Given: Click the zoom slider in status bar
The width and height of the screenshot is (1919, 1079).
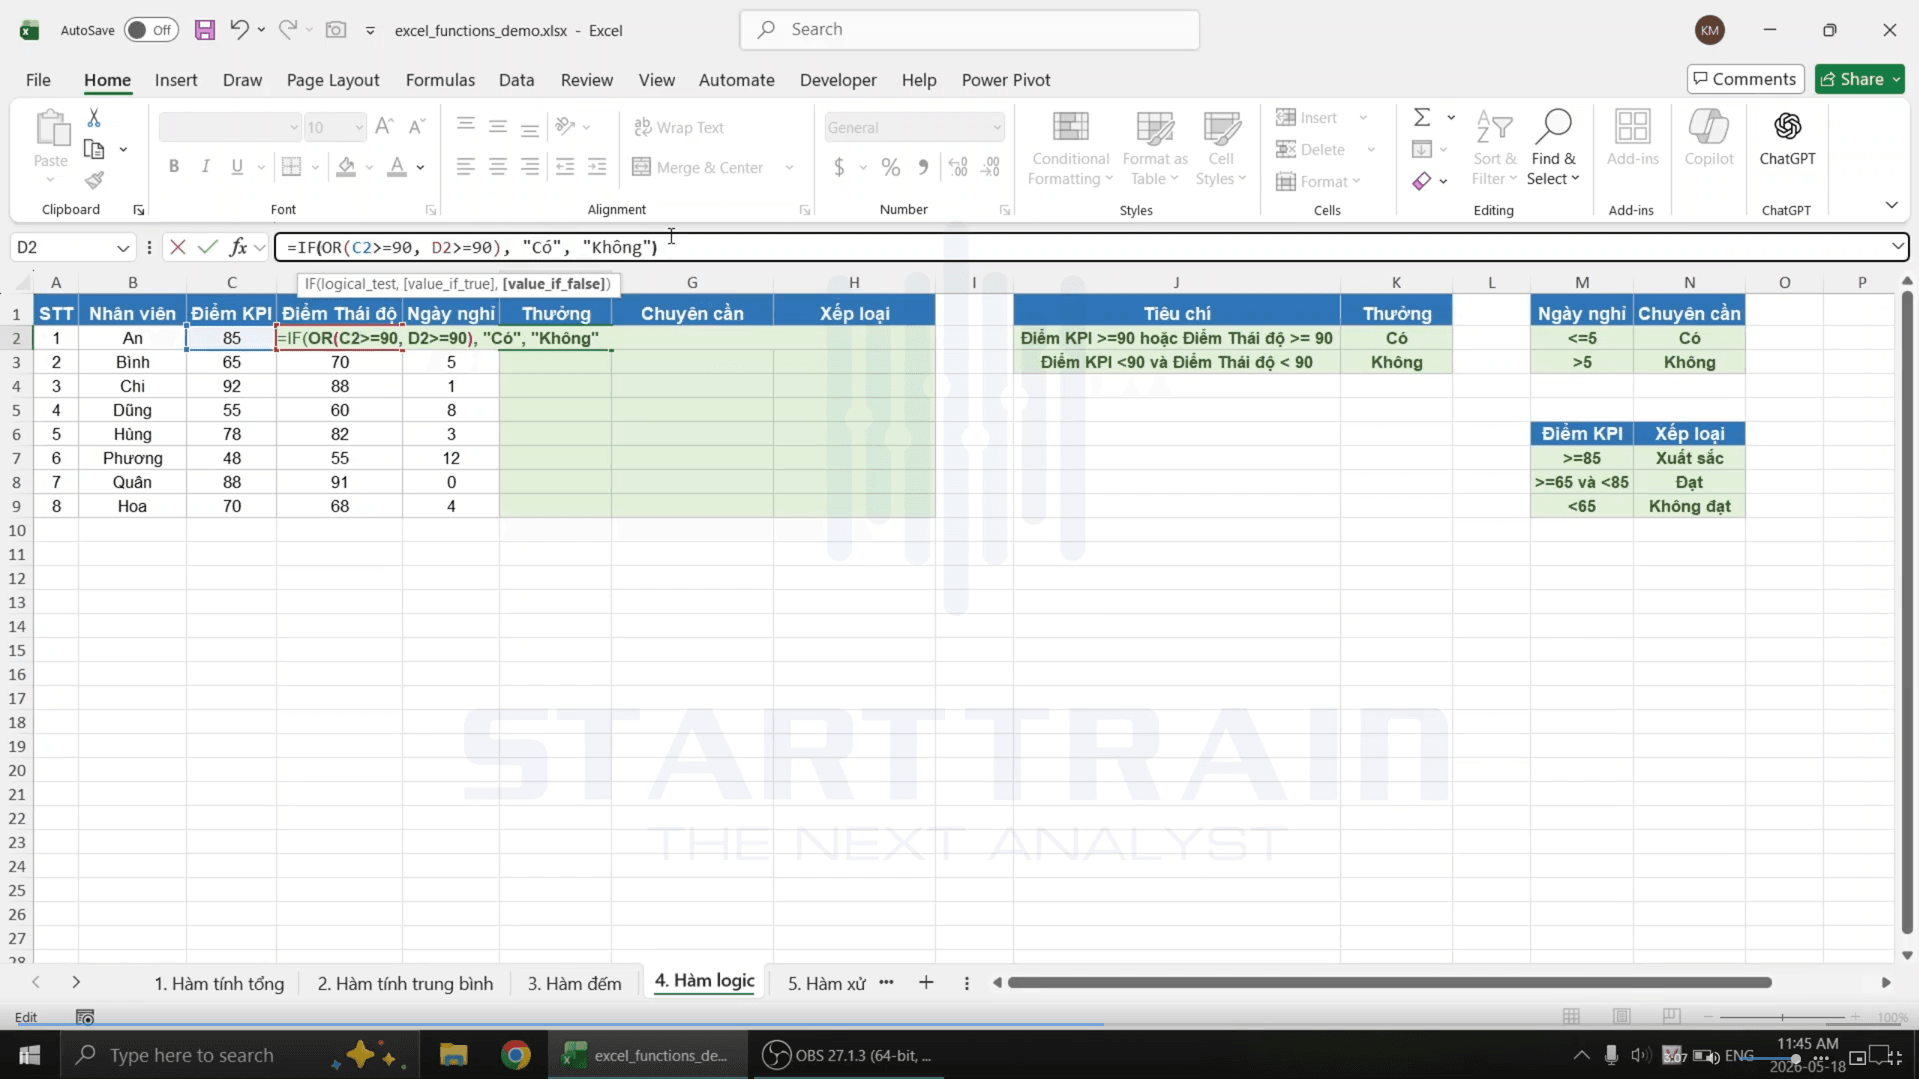Looking at the screenshot, I should pyautogui.click(x=1781, y=1017).
